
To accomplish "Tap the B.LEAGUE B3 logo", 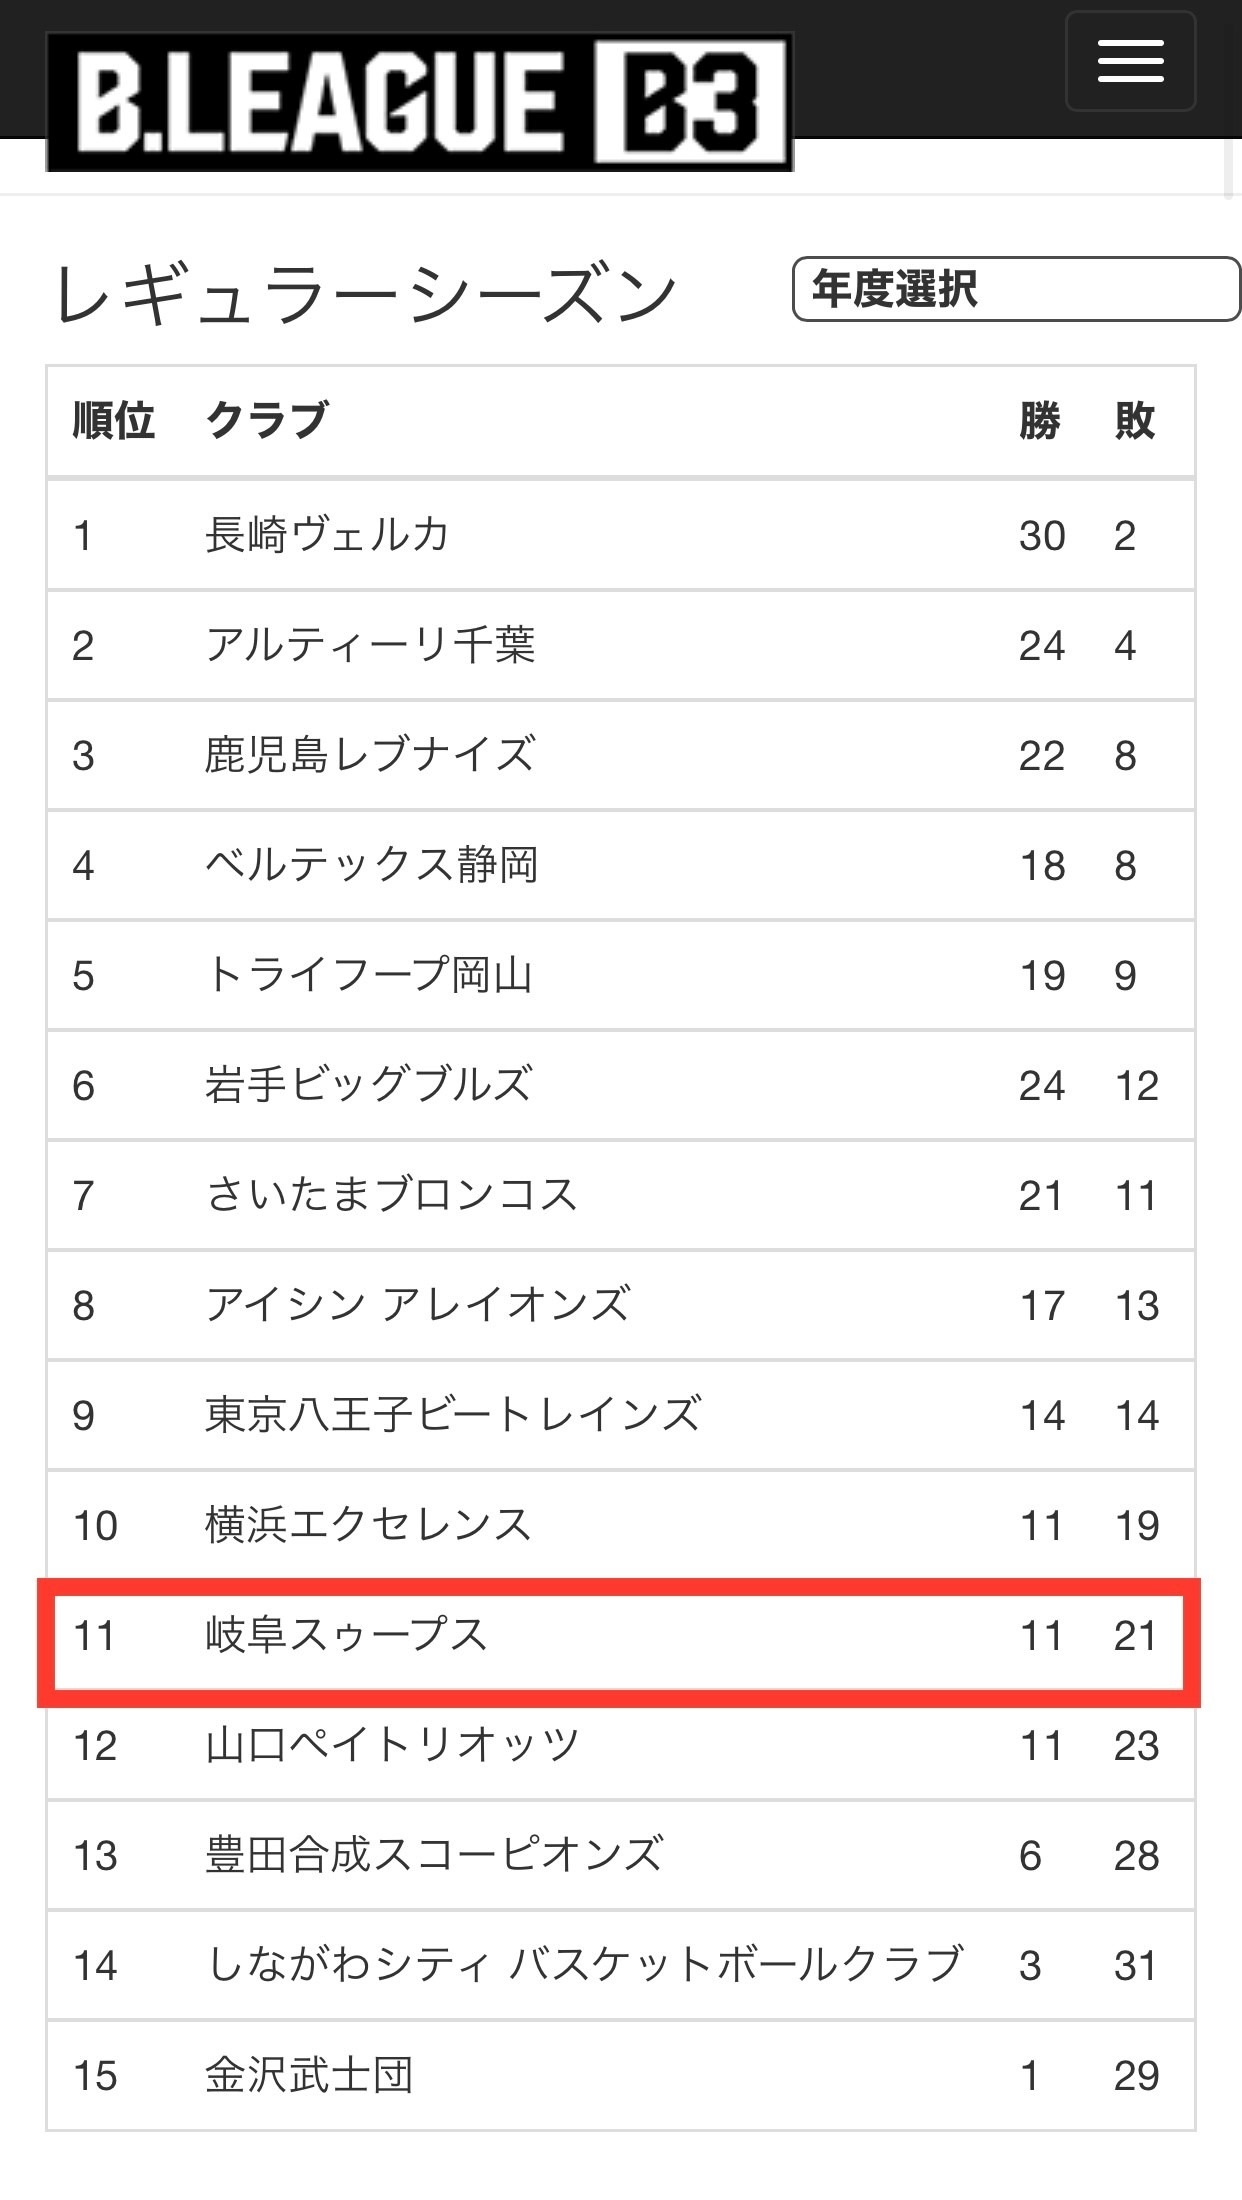I will coord(420,102).
